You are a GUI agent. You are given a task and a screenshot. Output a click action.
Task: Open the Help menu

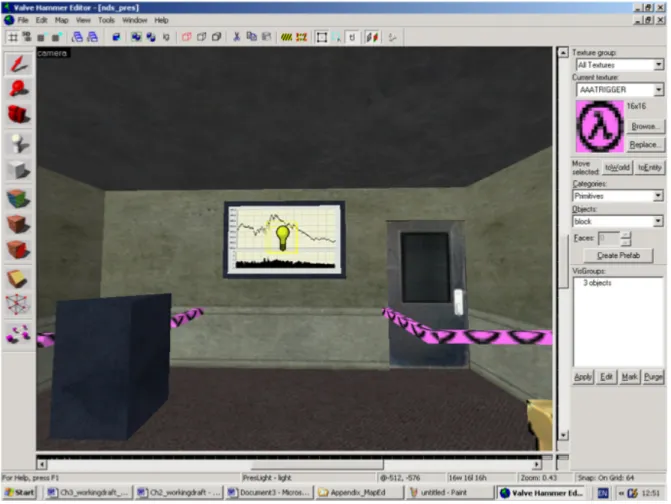coord(161,20)
